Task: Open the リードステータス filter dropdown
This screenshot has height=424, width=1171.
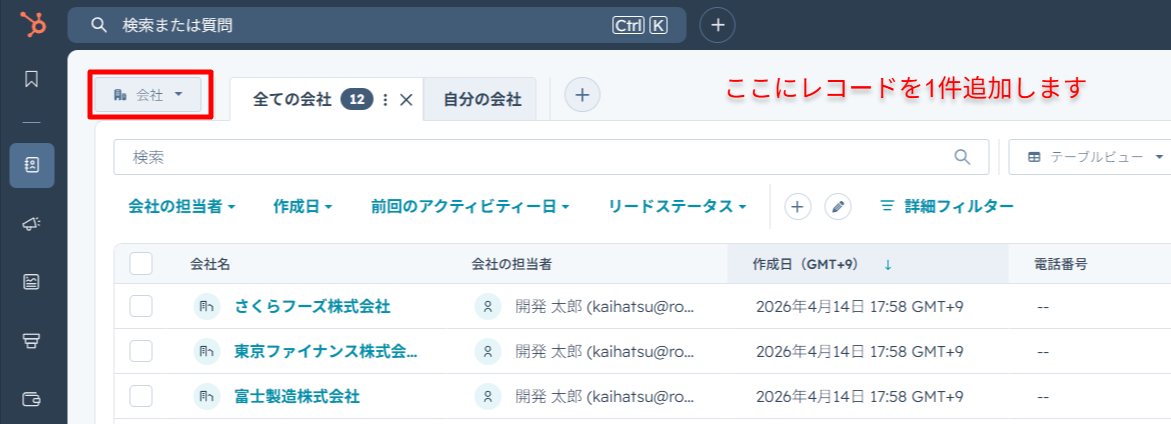Action: [x=677, y=206]
